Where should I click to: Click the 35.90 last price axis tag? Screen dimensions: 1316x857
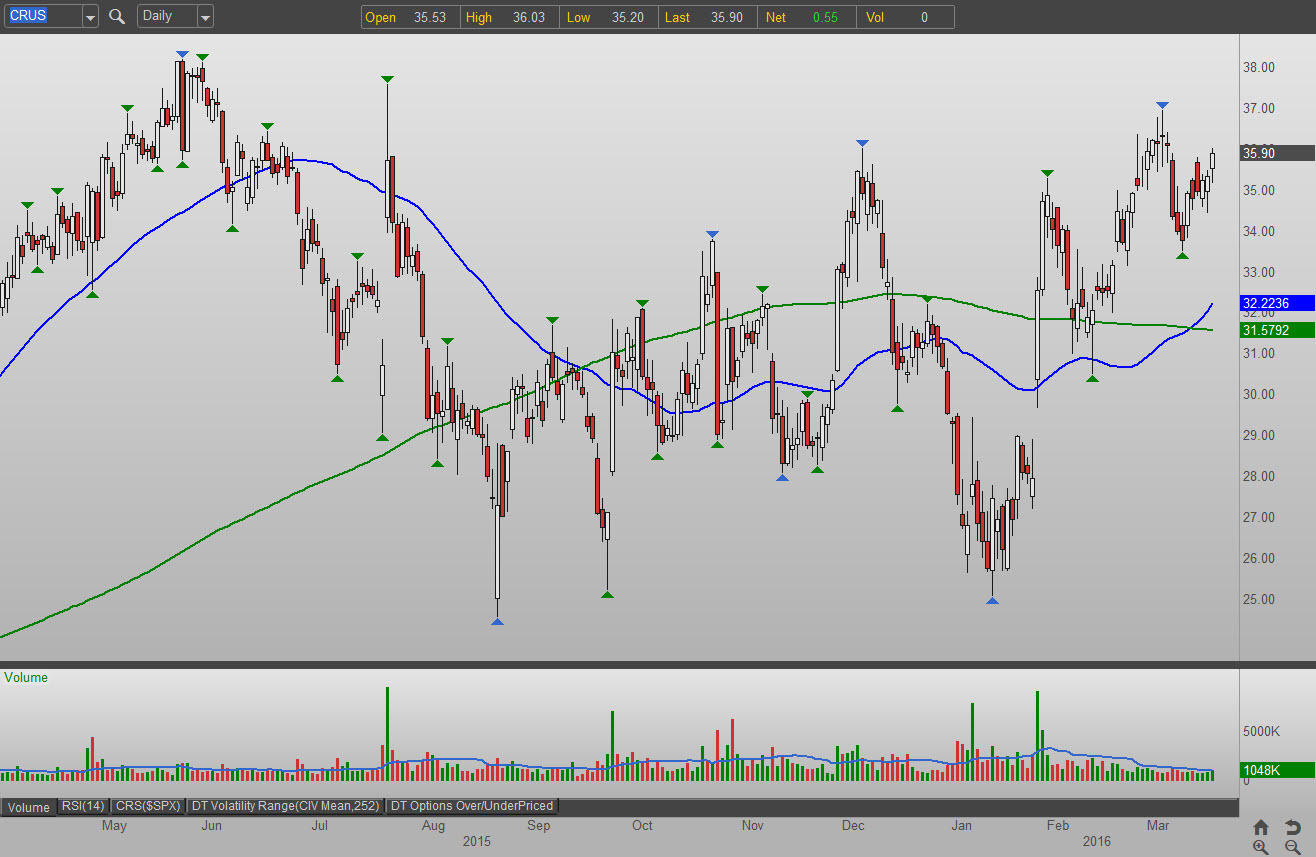[1277, 153]
